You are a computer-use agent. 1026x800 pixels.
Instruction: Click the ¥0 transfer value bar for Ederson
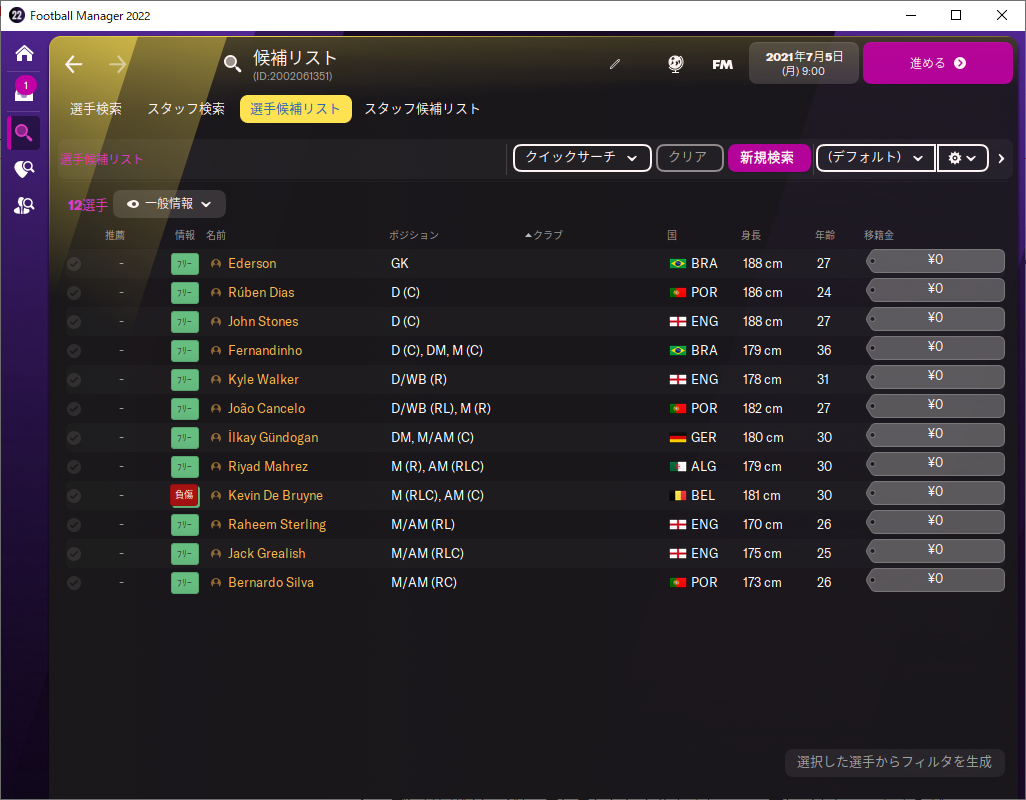[x=936, y=260]
